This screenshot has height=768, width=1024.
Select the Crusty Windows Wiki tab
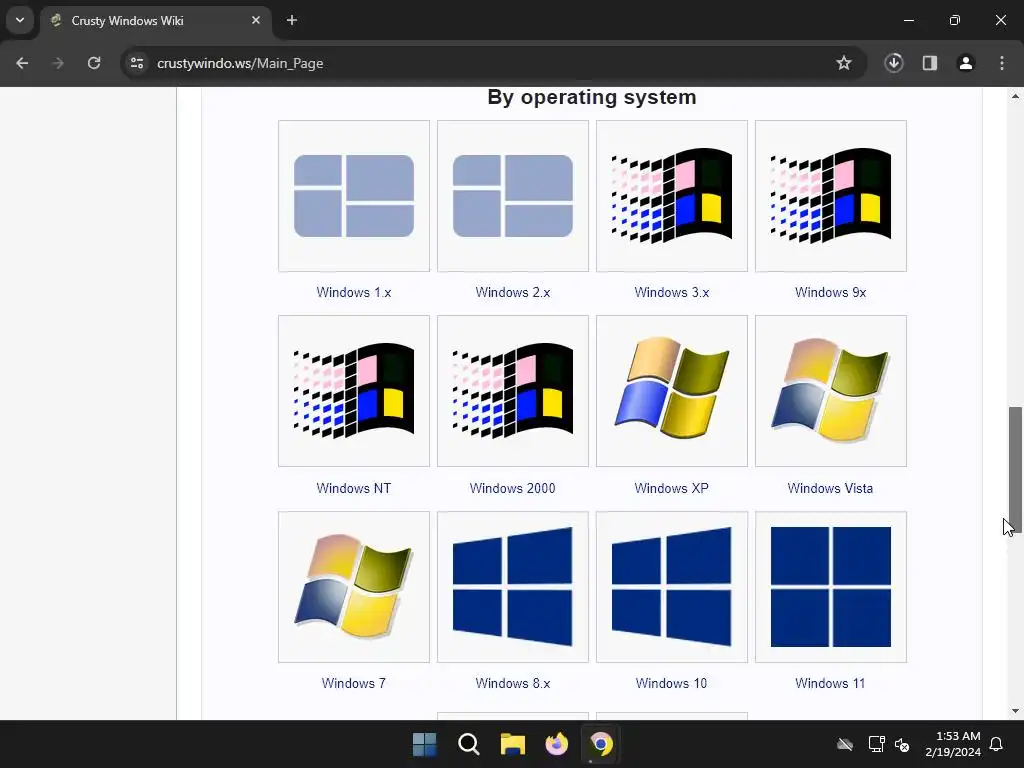tap(155, 21)
